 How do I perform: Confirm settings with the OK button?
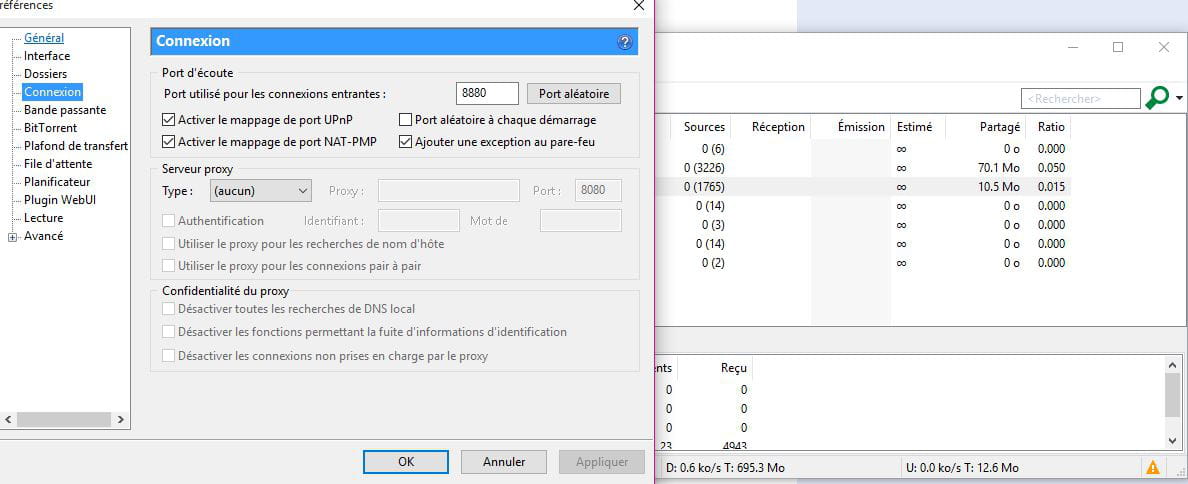[406, 461]
